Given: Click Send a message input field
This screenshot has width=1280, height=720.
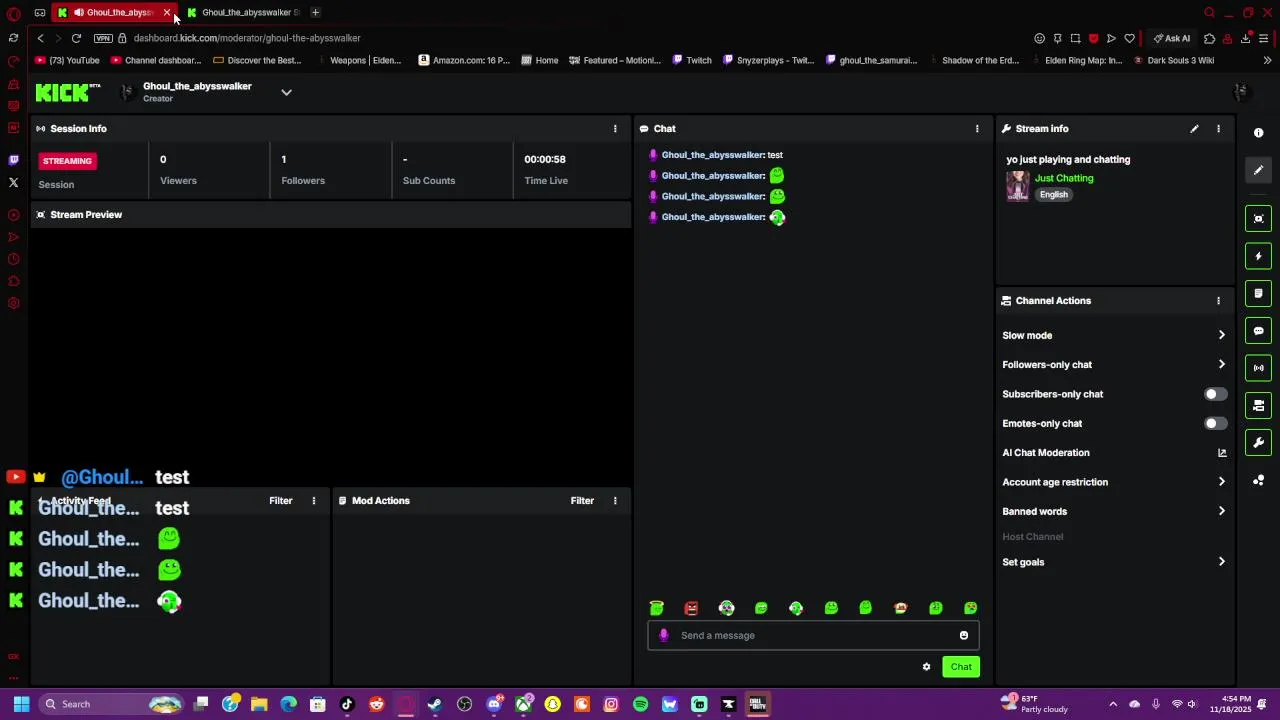Looking at the screenshot, I should (x=813, y=636).
